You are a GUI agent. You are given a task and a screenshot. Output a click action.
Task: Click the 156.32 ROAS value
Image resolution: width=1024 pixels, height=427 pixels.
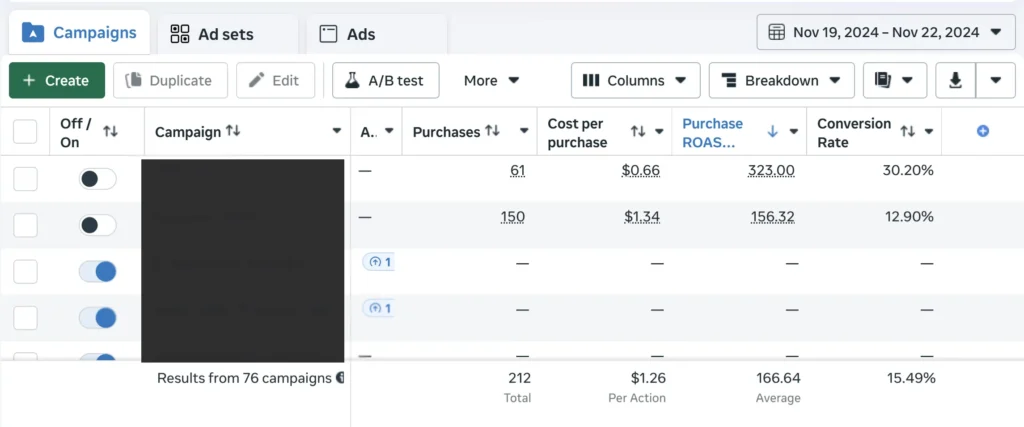773,216
